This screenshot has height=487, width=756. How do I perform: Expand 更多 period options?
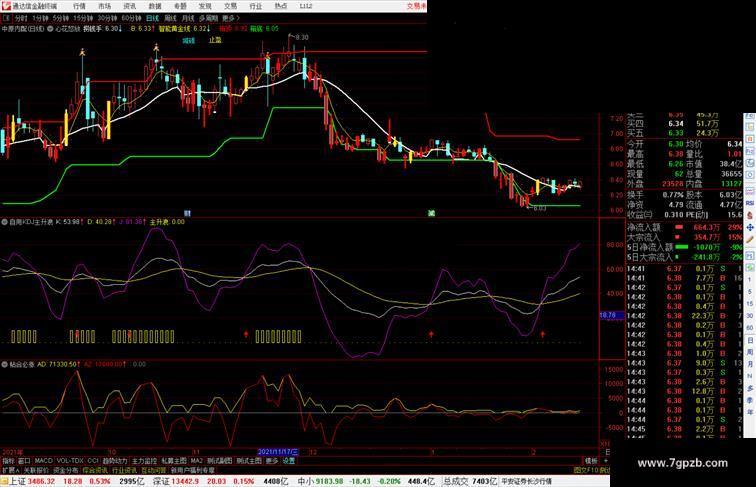tap(230, 18)
